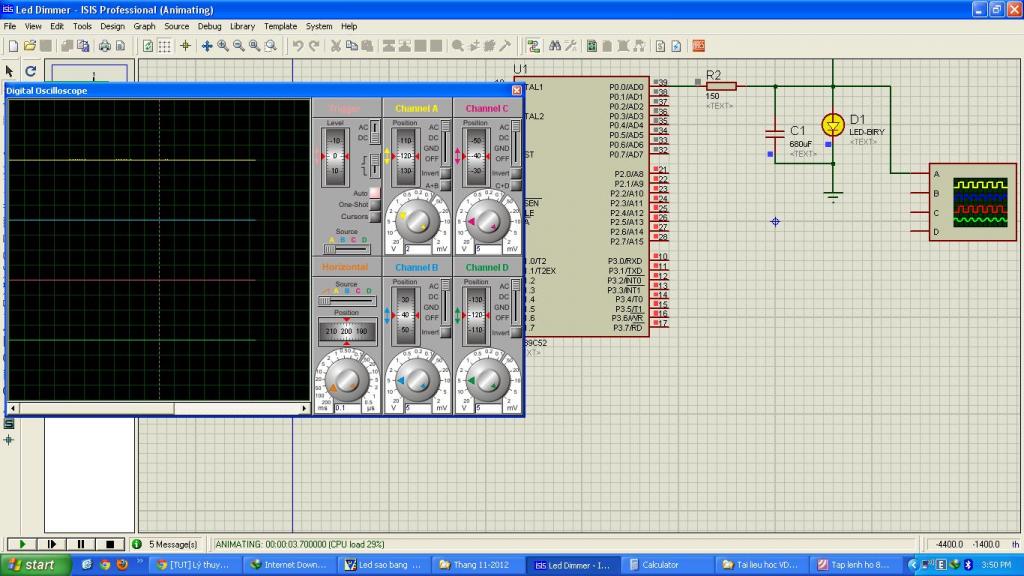Screen dimensions: 1024x576
Task: Toggle Channel A Invert button
Action: 446,173
